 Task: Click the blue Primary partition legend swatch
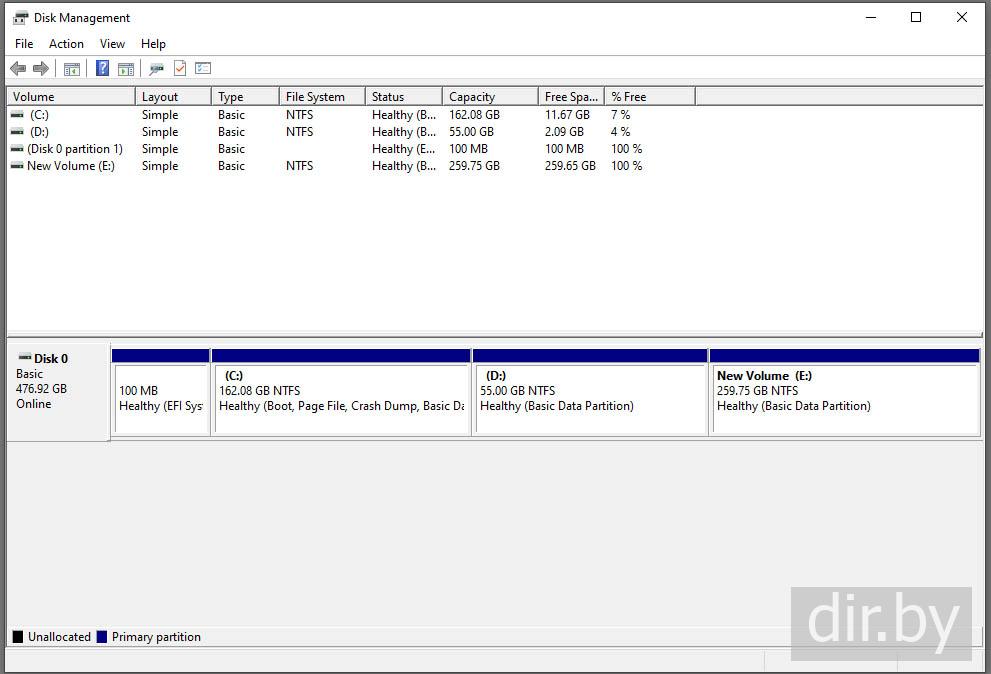(x=102, y=637)
